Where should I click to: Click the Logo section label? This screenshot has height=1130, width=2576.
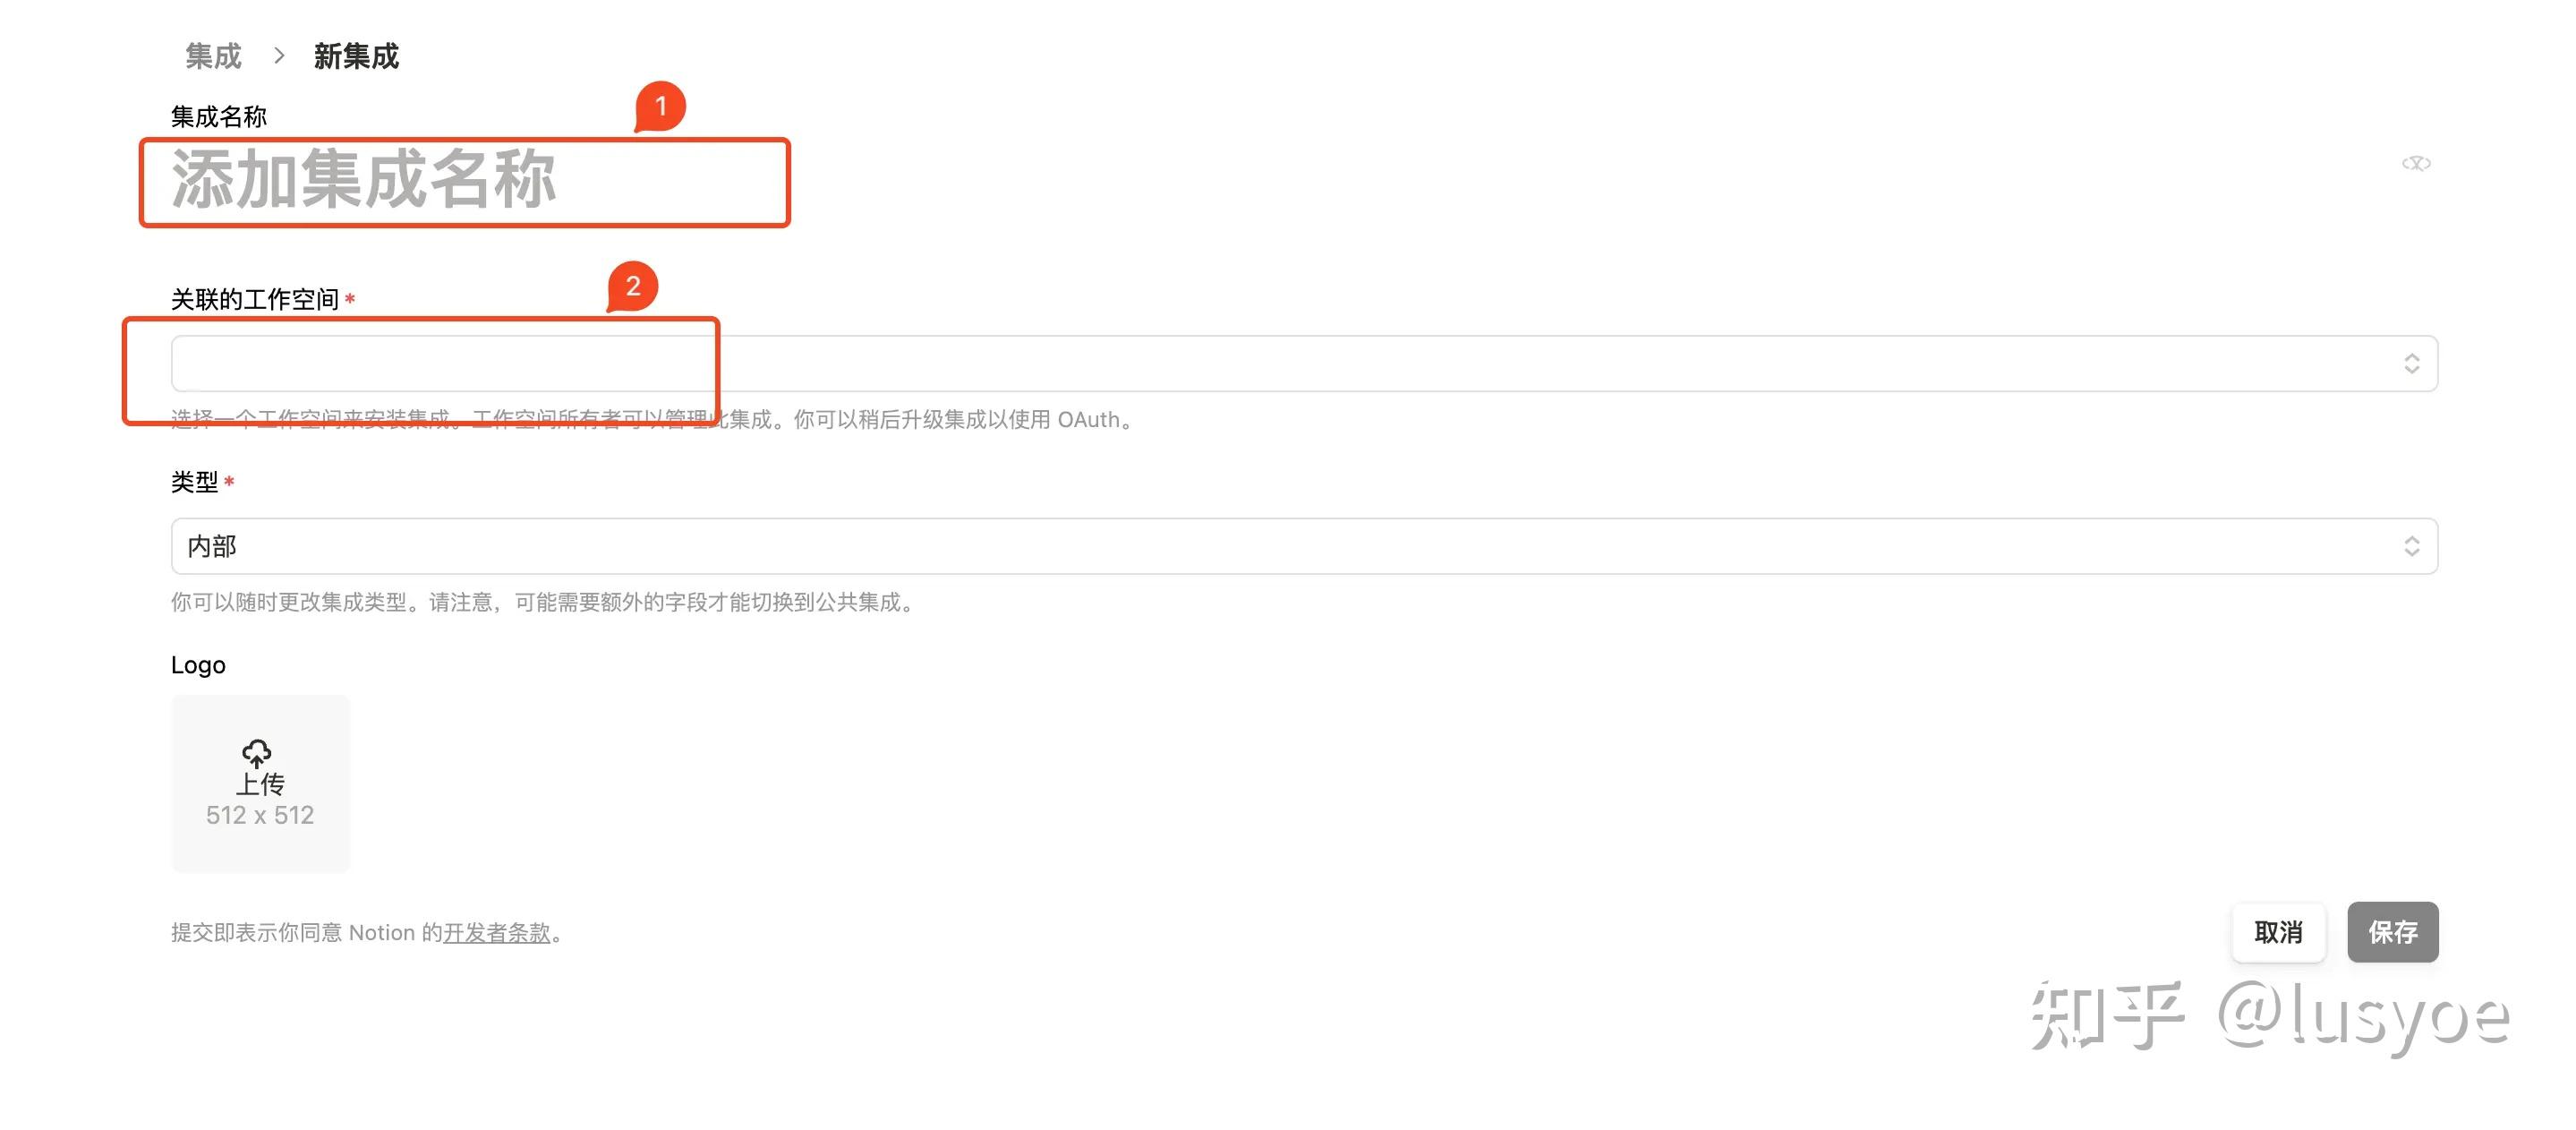(x=198, y=665)
